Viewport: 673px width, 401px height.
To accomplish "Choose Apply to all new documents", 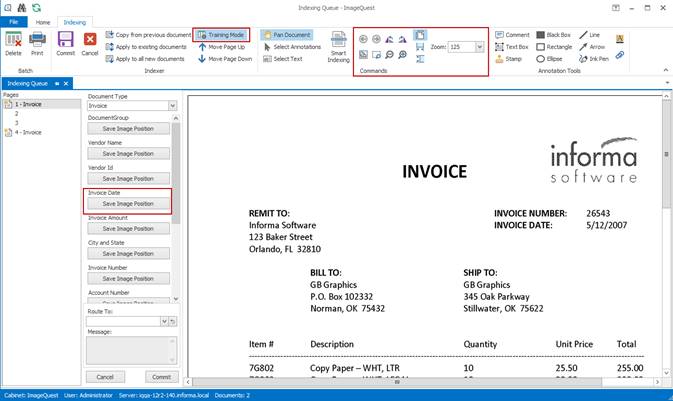I will pyautogui.click(x=145, y=59).
